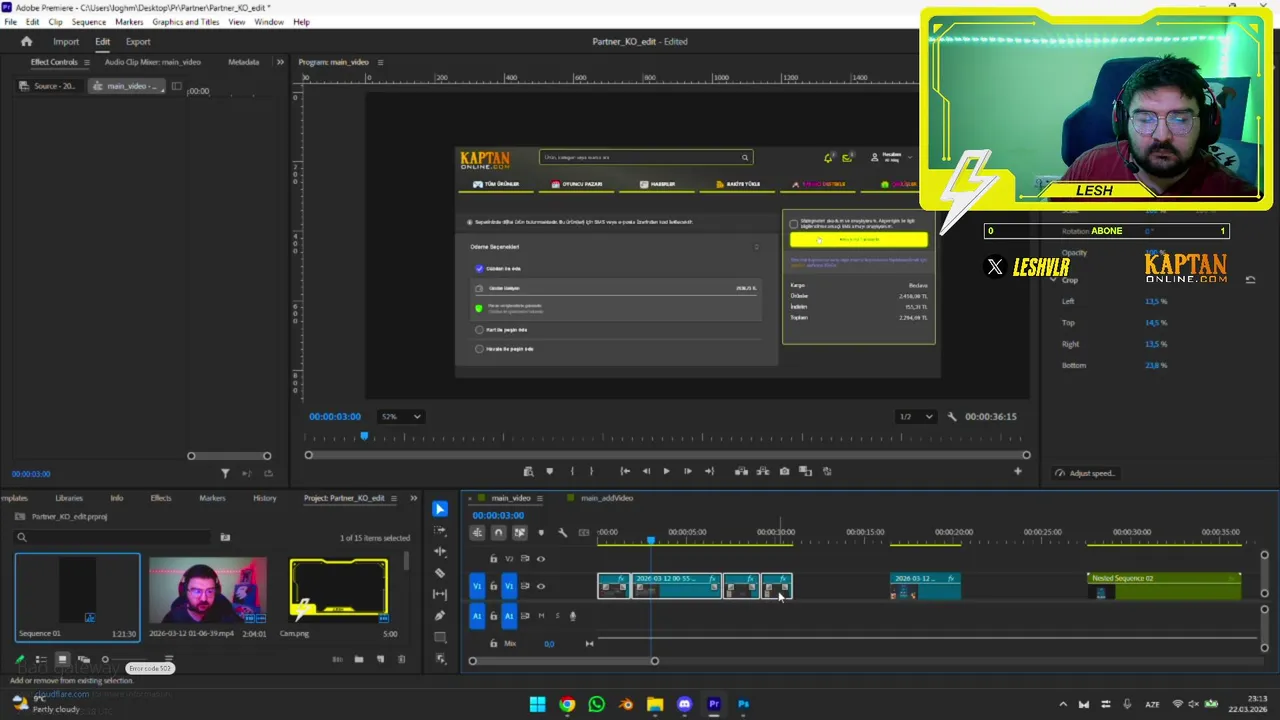Open the Program monitor button editor plus

pos(1018,471)
